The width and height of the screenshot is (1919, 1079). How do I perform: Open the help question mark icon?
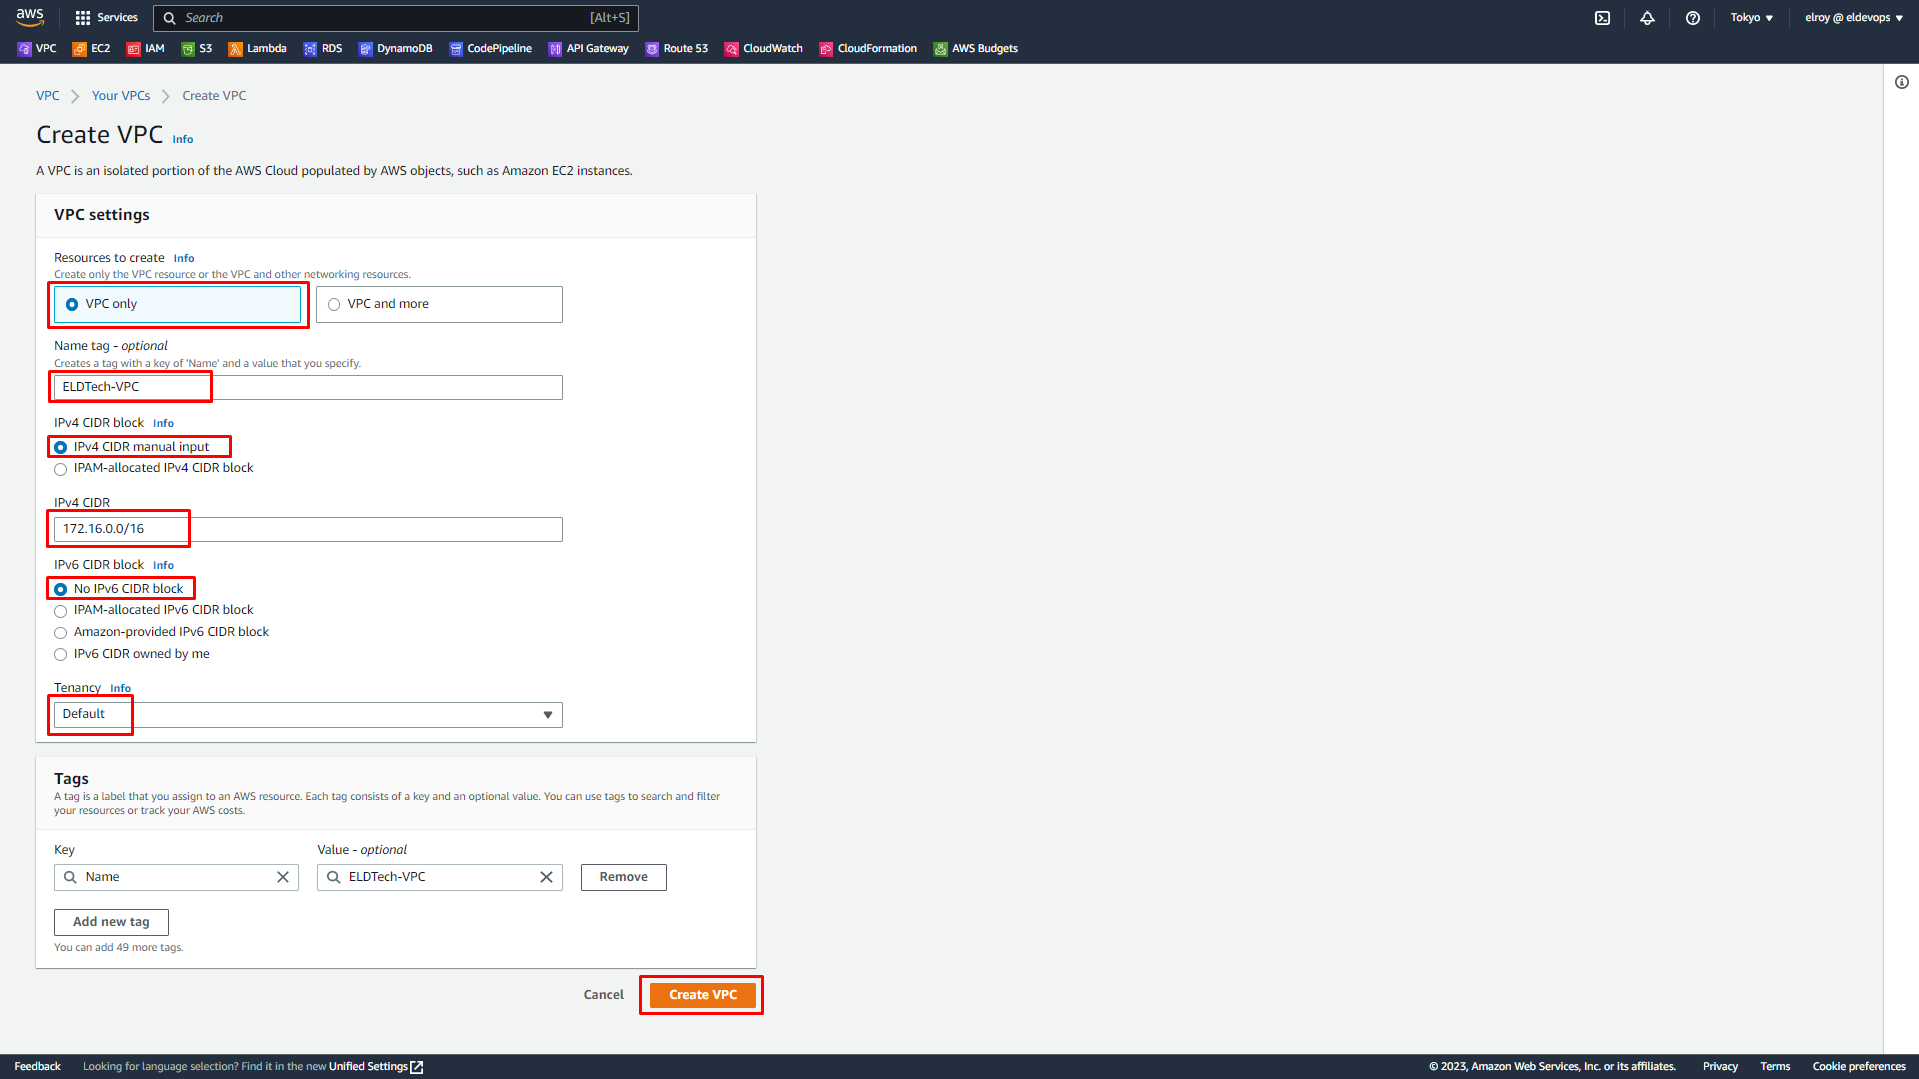click(1692, 18)
